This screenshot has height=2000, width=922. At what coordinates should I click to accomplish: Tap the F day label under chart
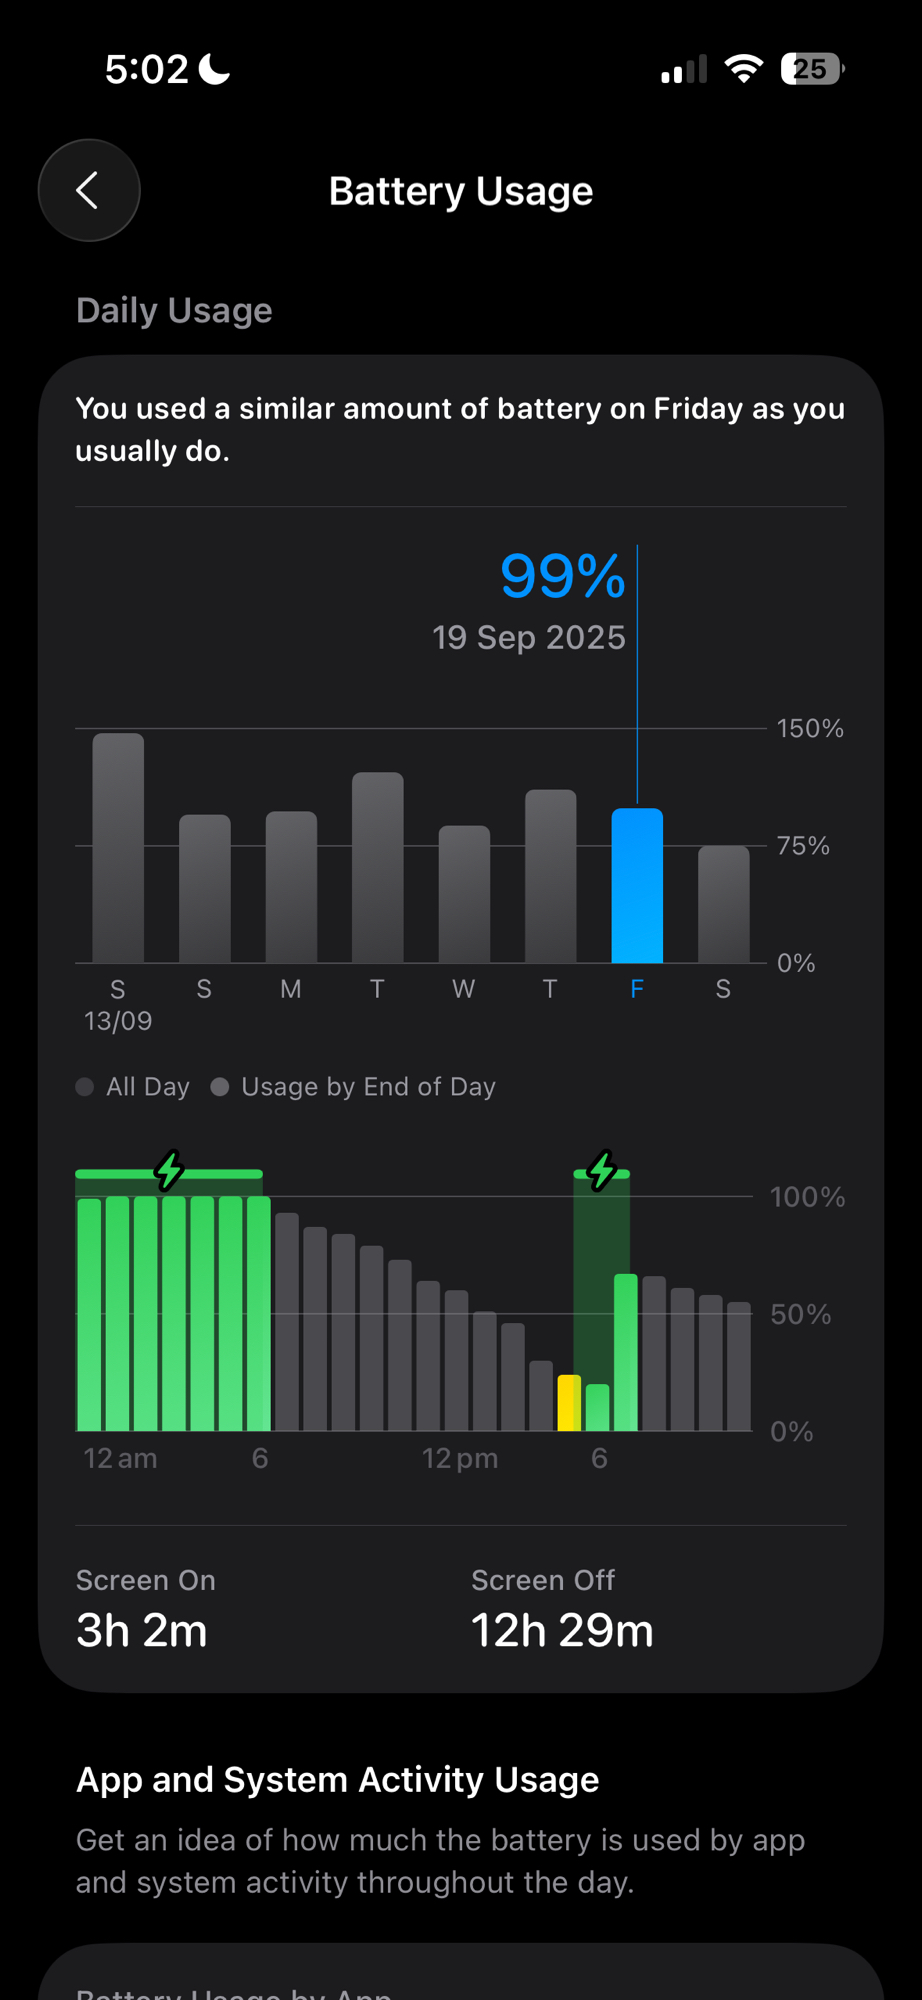[637, 989]
